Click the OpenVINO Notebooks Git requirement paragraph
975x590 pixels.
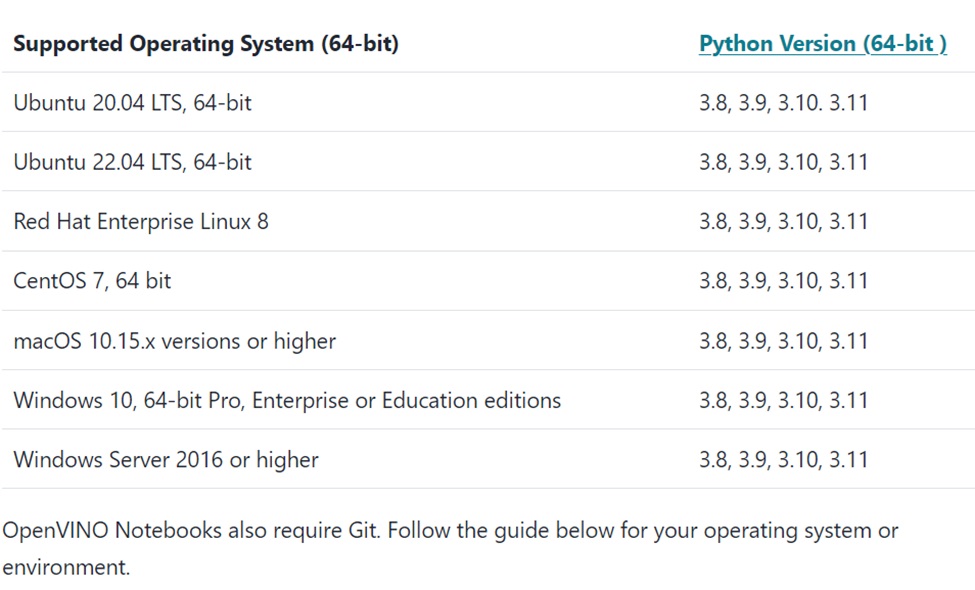[451, 548]
